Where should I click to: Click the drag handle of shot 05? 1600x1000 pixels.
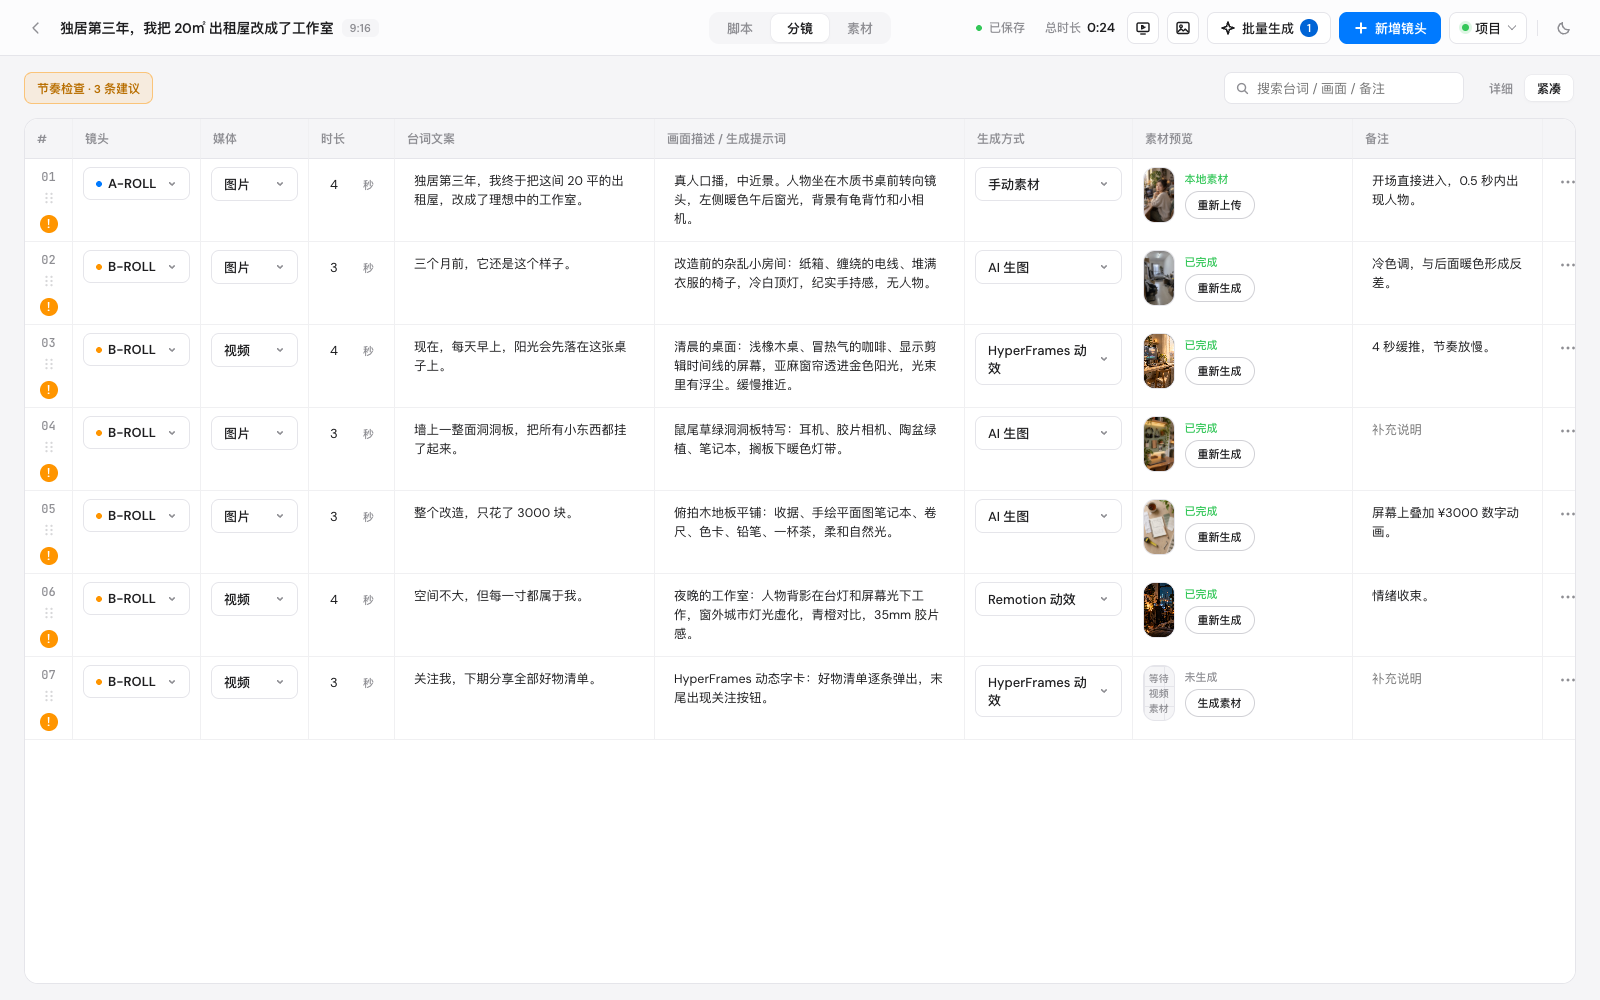point(49,530)
